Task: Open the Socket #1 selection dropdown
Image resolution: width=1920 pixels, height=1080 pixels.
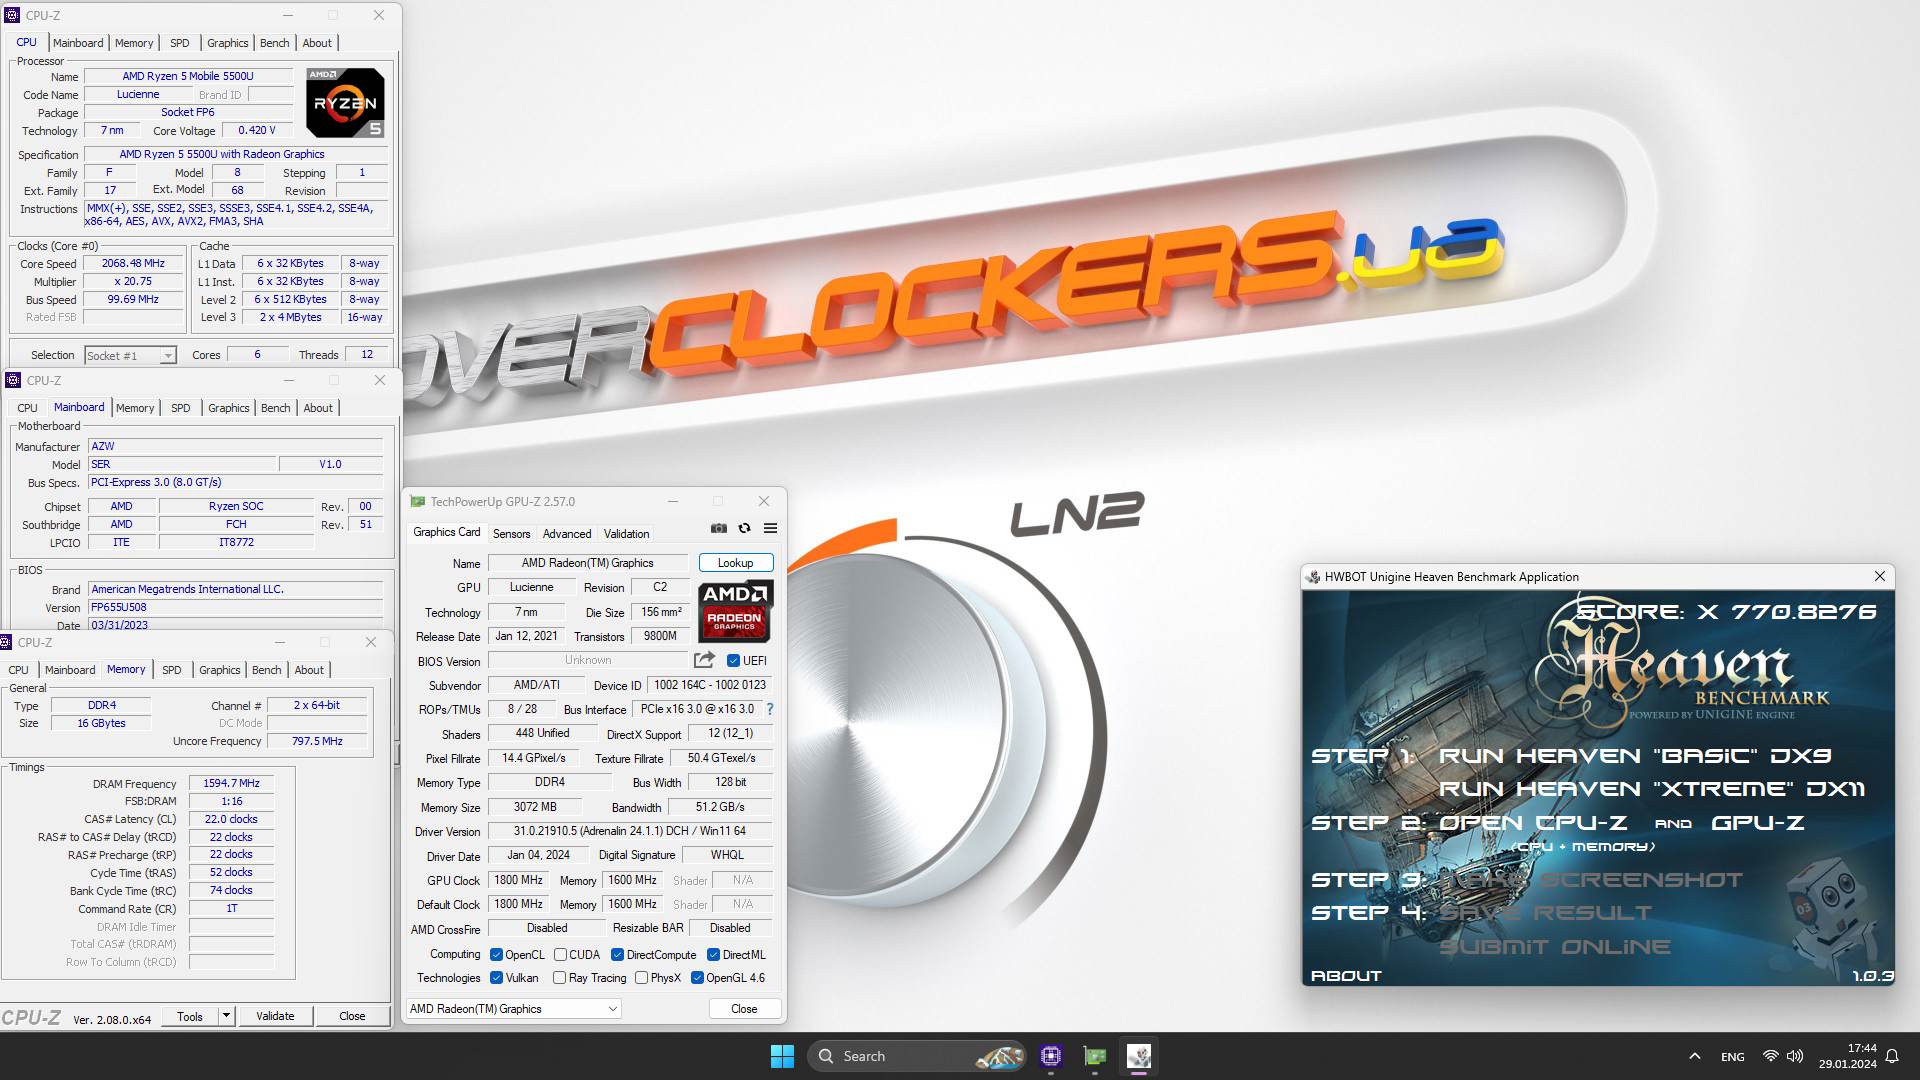Action: tap(130, 356)
